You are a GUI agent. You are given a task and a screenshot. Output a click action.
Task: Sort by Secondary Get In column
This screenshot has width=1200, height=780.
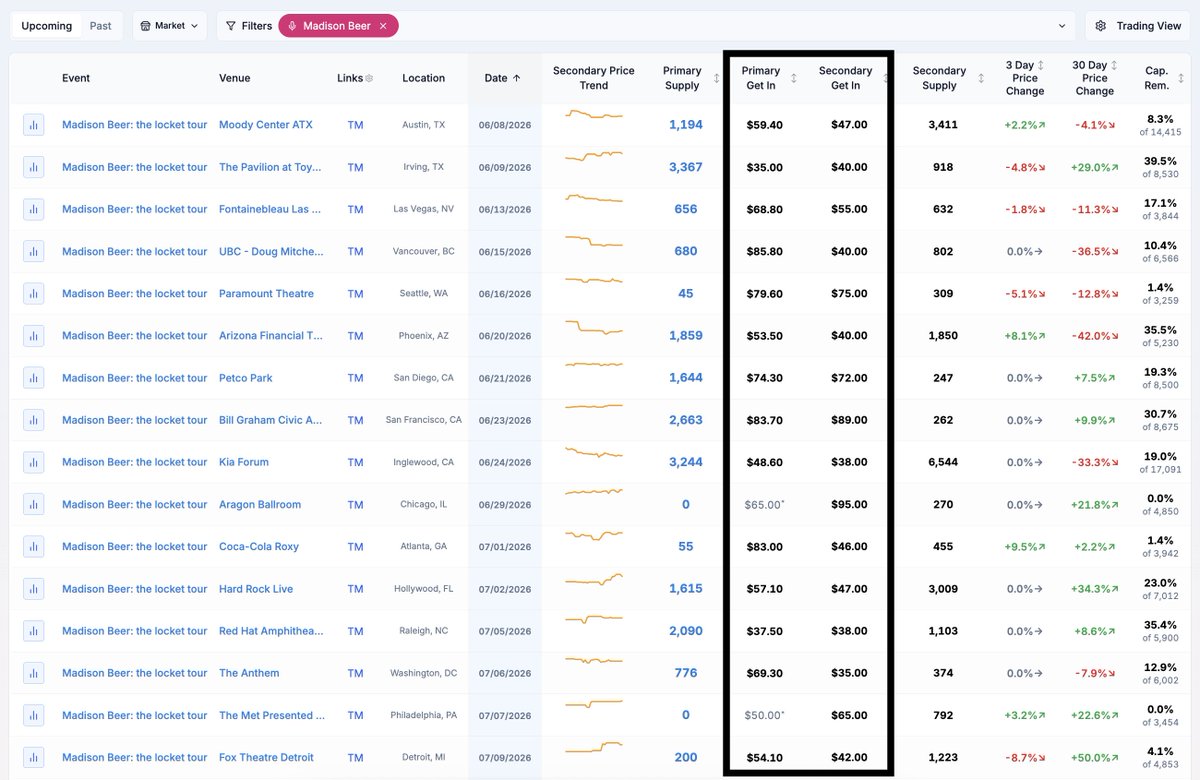coord(886,78)
